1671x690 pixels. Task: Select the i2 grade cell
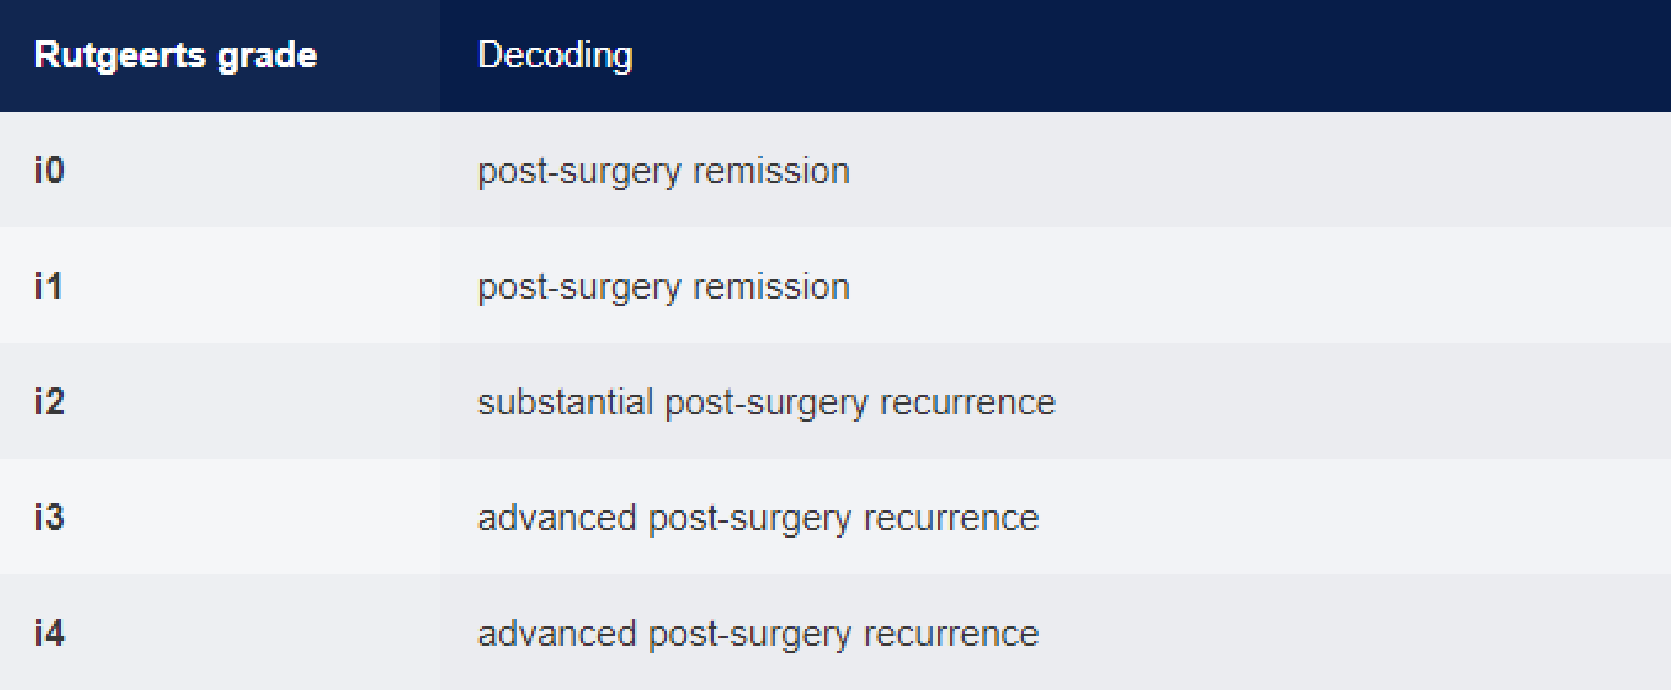tap(49, 401)
